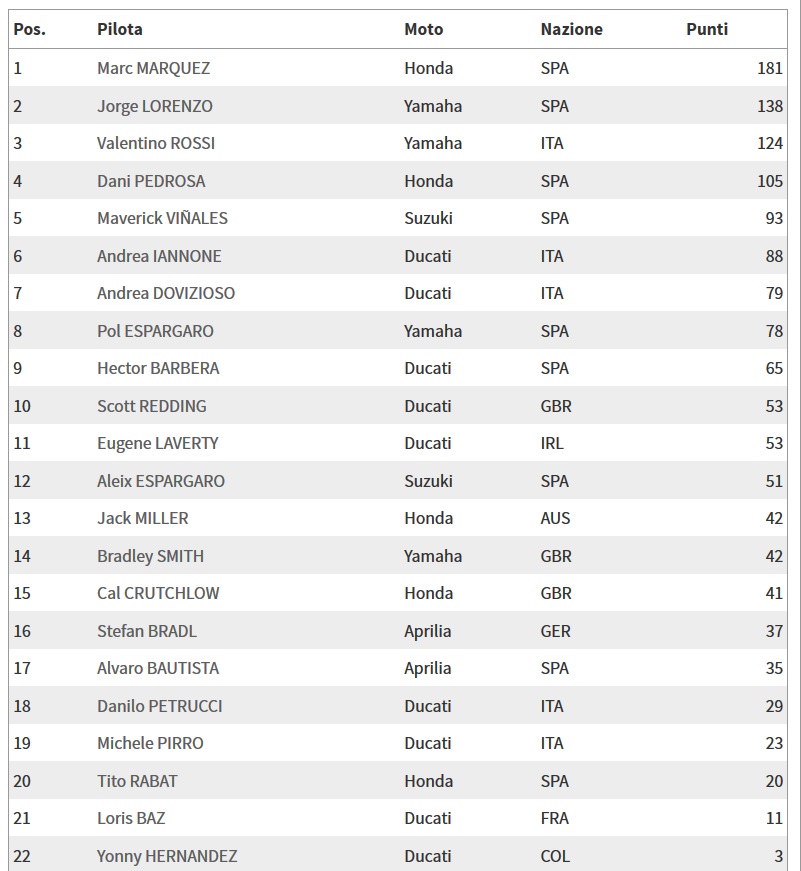Select Suzuki in Aleix ESPARGARO's row
The width and height of the screenshot is (801, 871).
click(428, 480)
